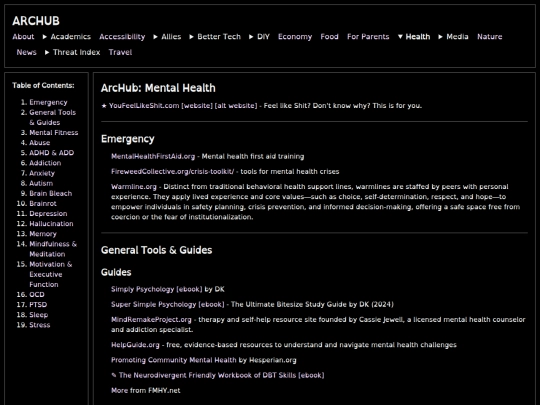Jump to Motivation & Executive Function section
The height and width of the screenshot is (405, 540).
tap(51, 274)
